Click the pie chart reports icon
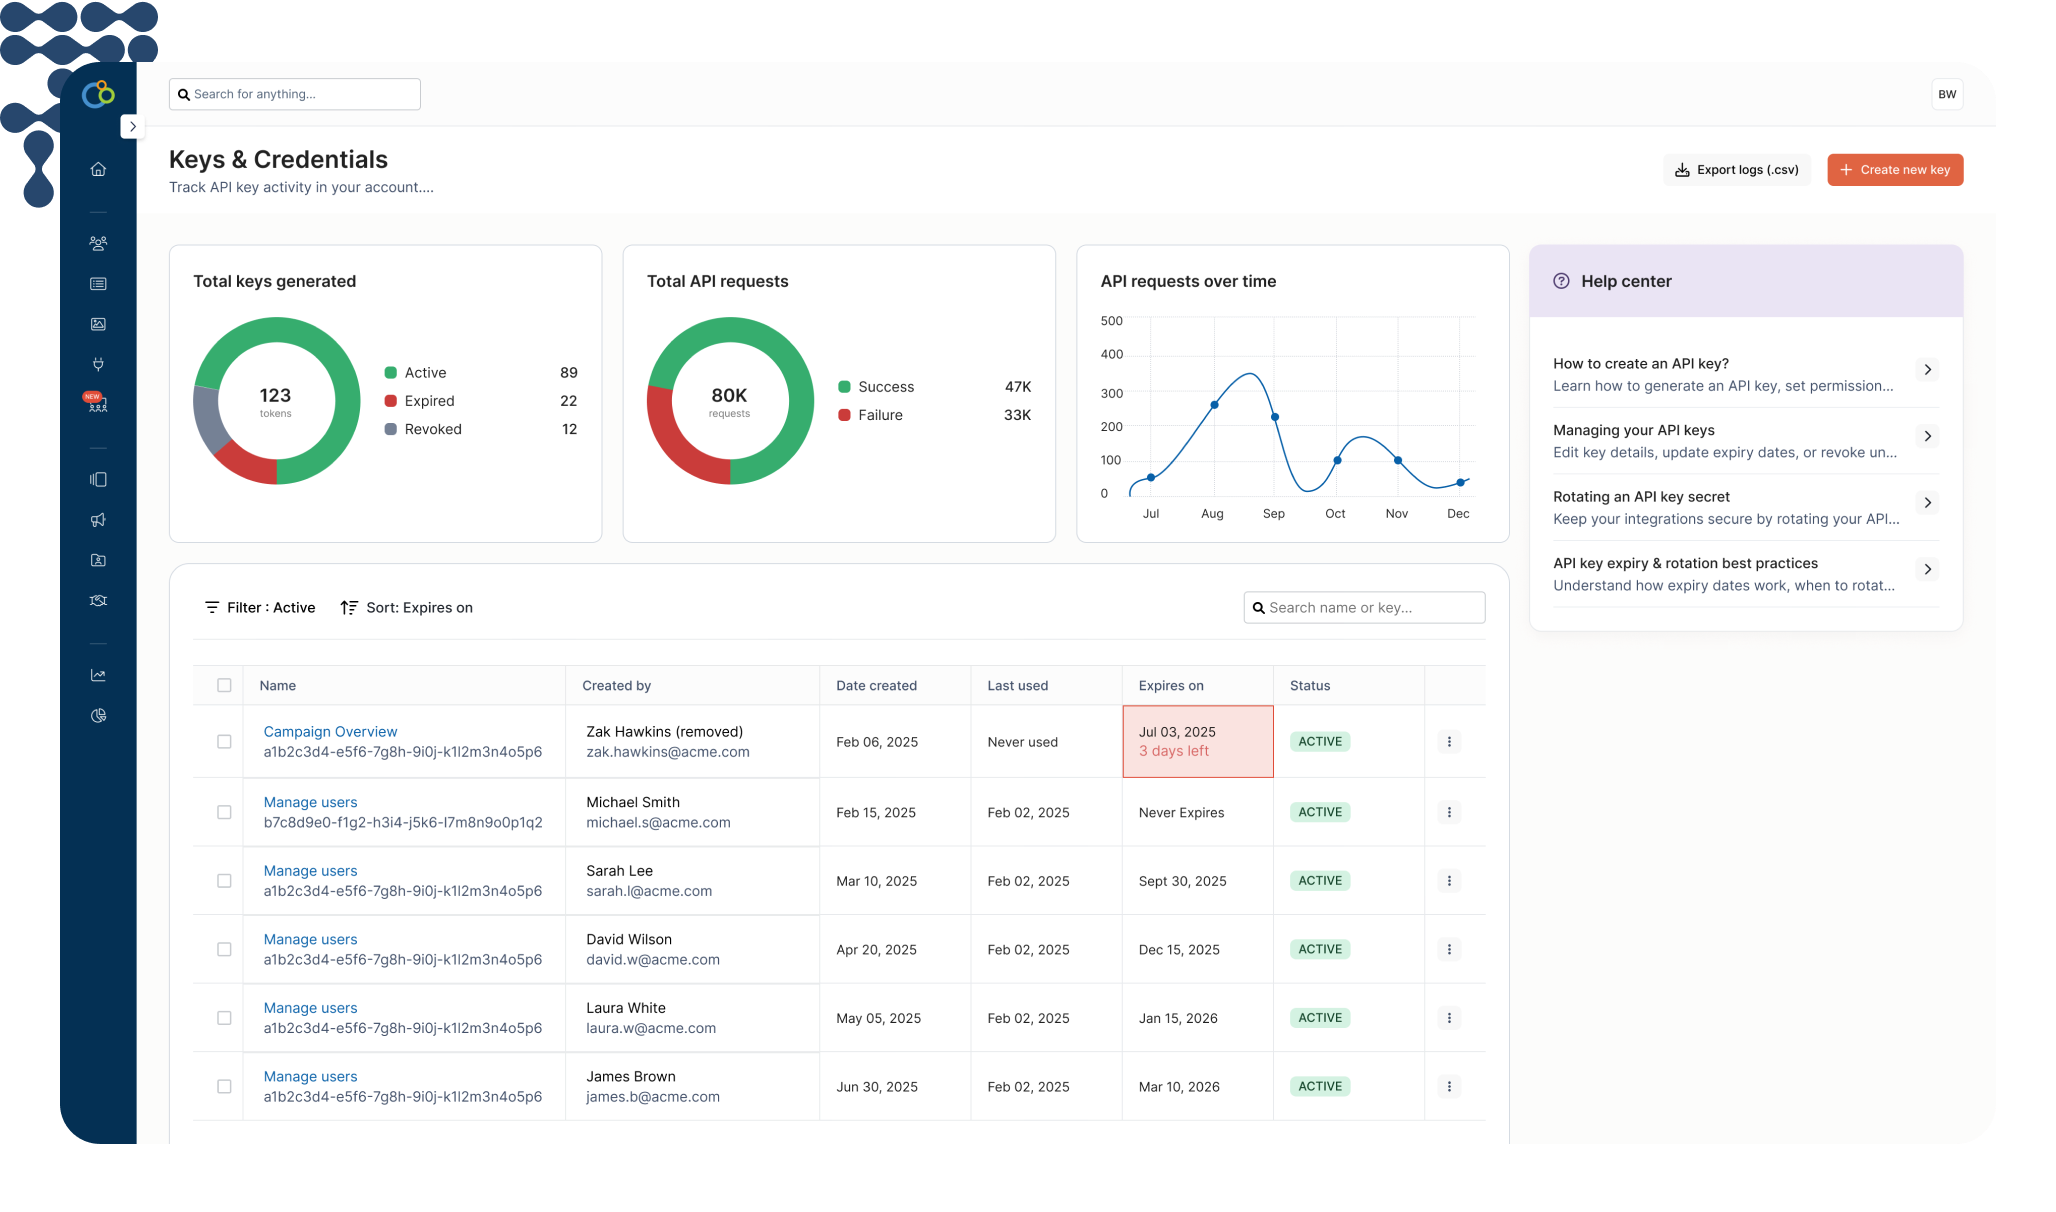2056x1212 pixels. point(98,716)
